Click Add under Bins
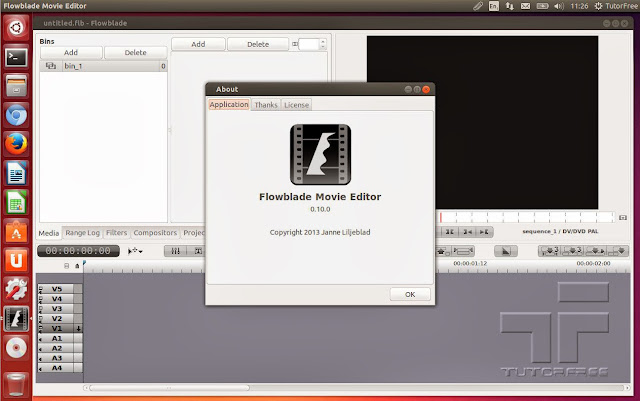Image resolution: width=640 pixels, height=401 pixels. 71,53
